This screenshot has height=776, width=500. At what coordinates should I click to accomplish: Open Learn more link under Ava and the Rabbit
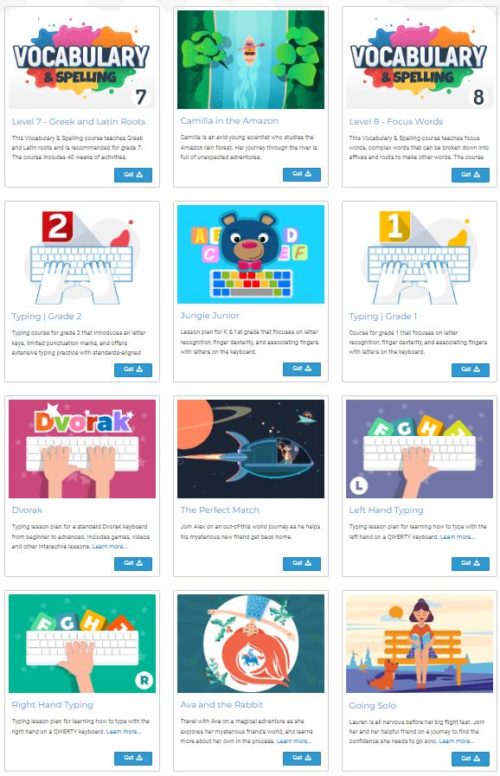(294, 741)
